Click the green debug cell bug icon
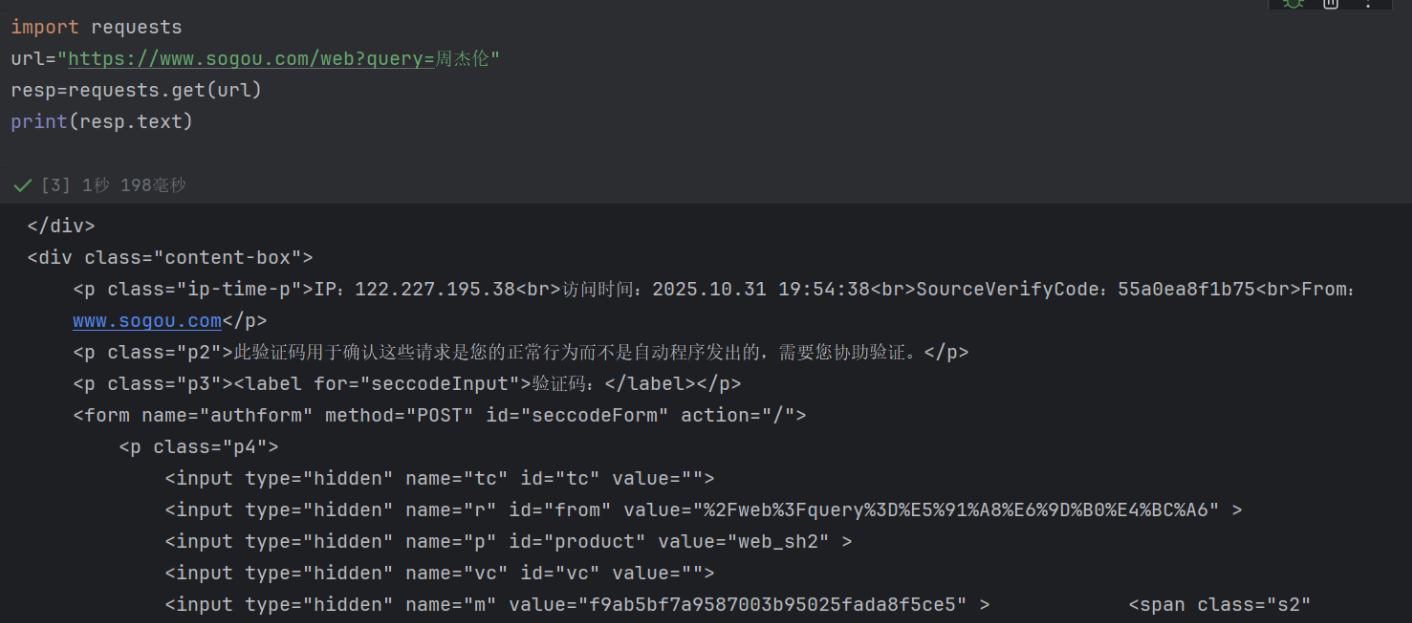 pos(1293,3)
